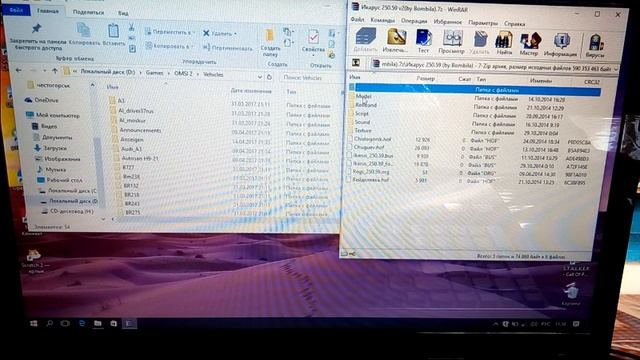The width and height of the screenshot is (640, 360).
Task: Launch Edge browser from taskbar
Action: (x=82, y=323)
